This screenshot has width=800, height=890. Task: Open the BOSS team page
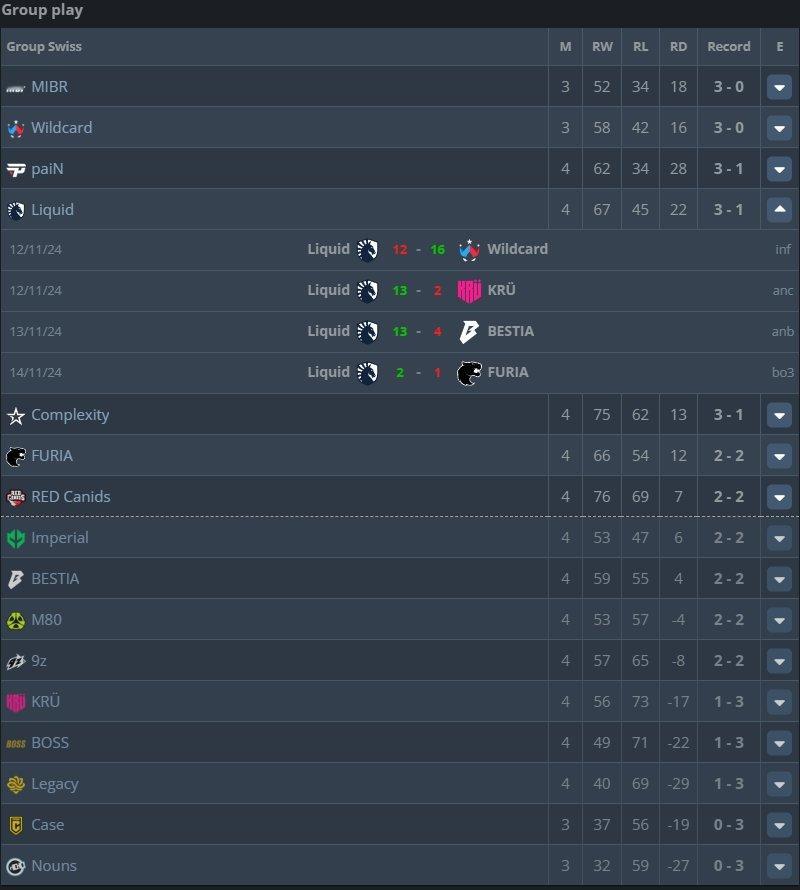point(50,743)
